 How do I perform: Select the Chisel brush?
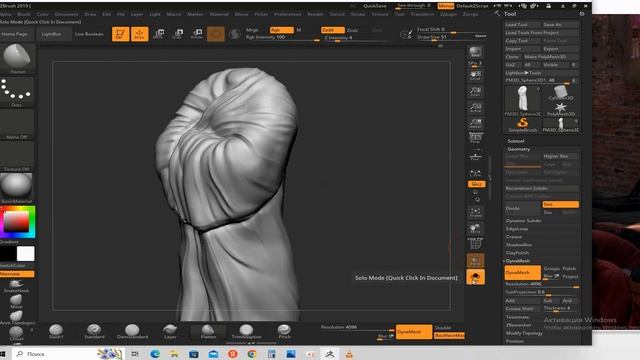click(x=16, y=333)
